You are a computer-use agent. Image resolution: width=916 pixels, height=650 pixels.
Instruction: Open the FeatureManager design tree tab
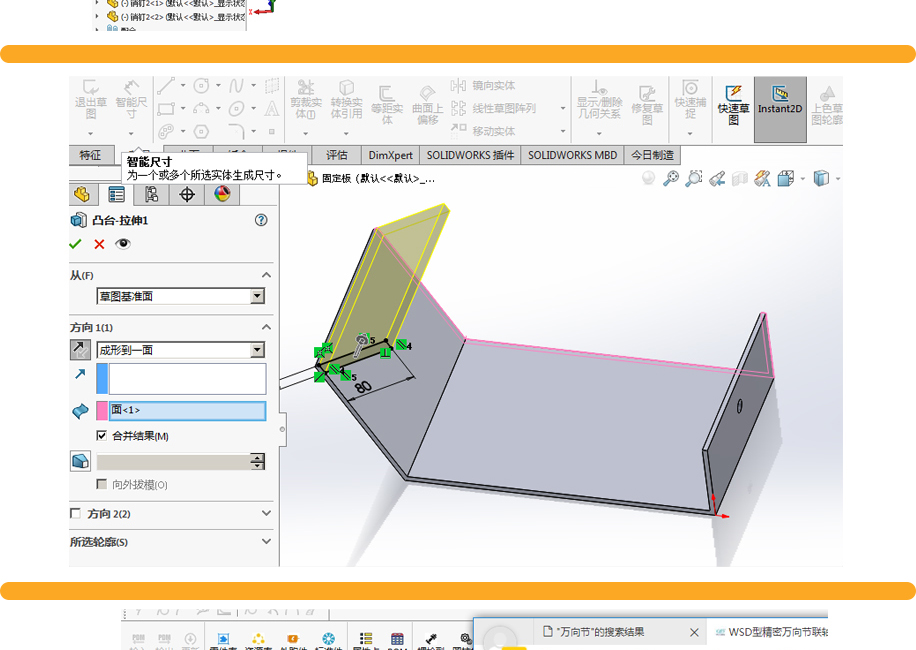point(82,194)
